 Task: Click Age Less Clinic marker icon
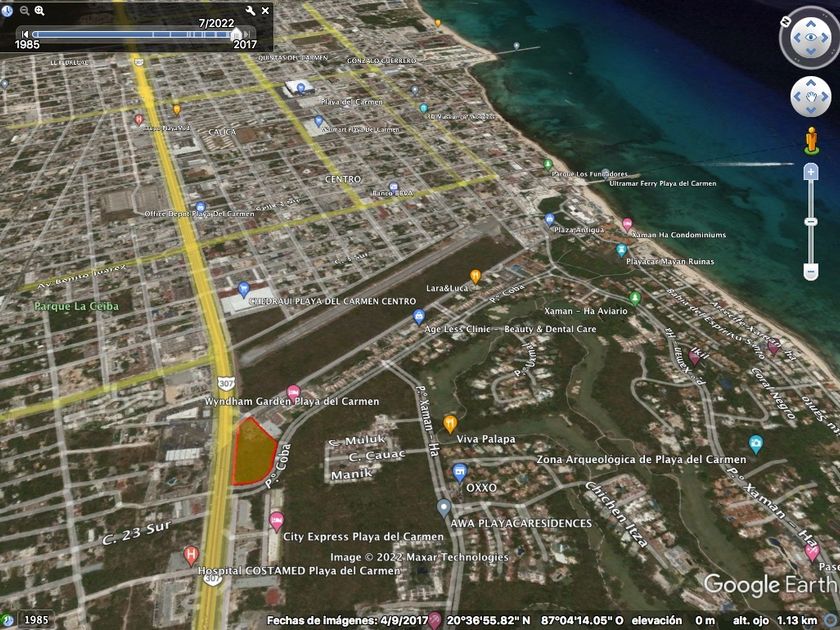419,316
